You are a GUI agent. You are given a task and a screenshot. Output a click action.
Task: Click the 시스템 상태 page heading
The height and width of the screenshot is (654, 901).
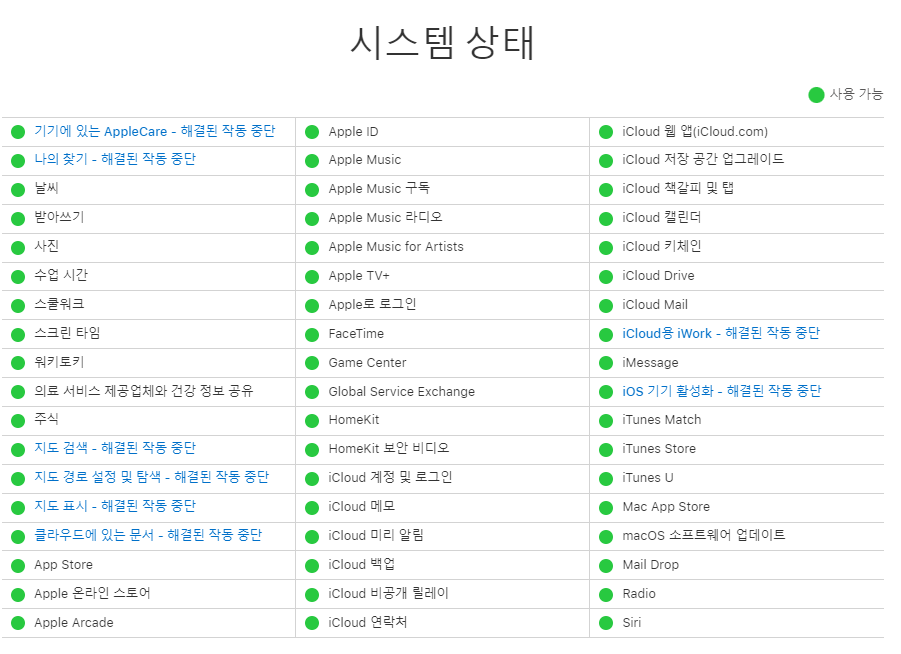click(x=442, y=43)
